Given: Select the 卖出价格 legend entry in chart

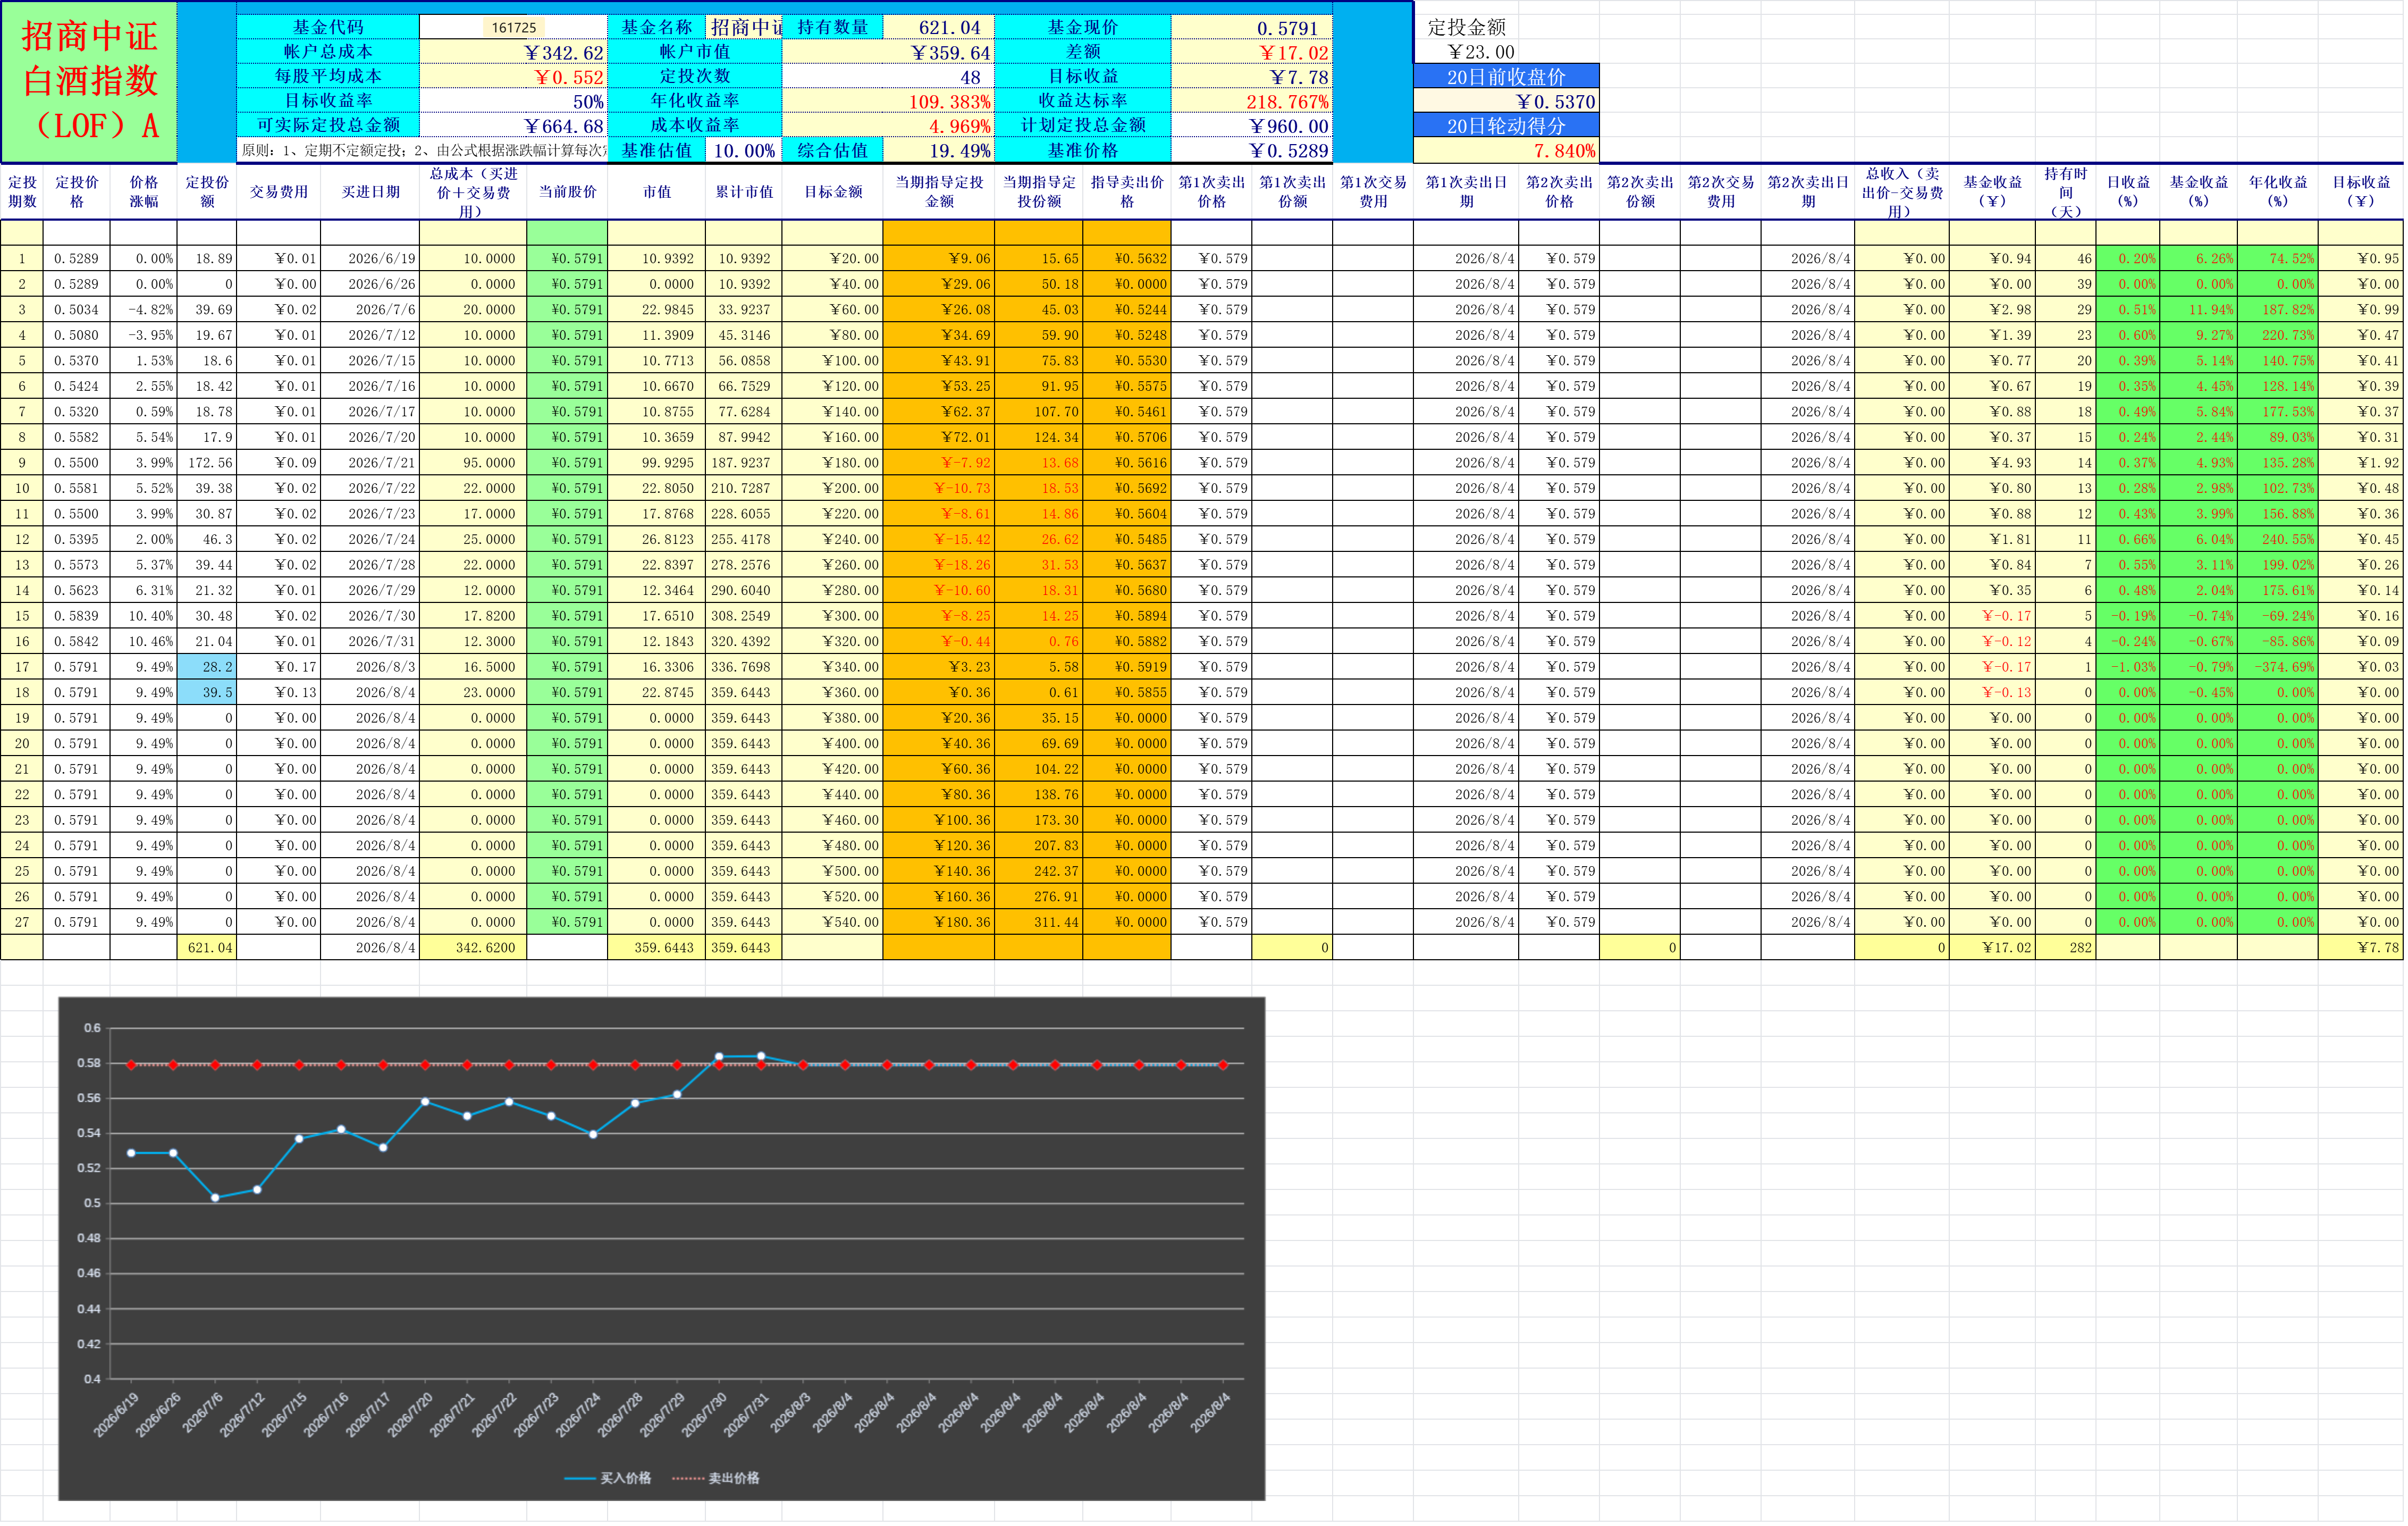Looking at the screenshot, I should point(716,1478).
